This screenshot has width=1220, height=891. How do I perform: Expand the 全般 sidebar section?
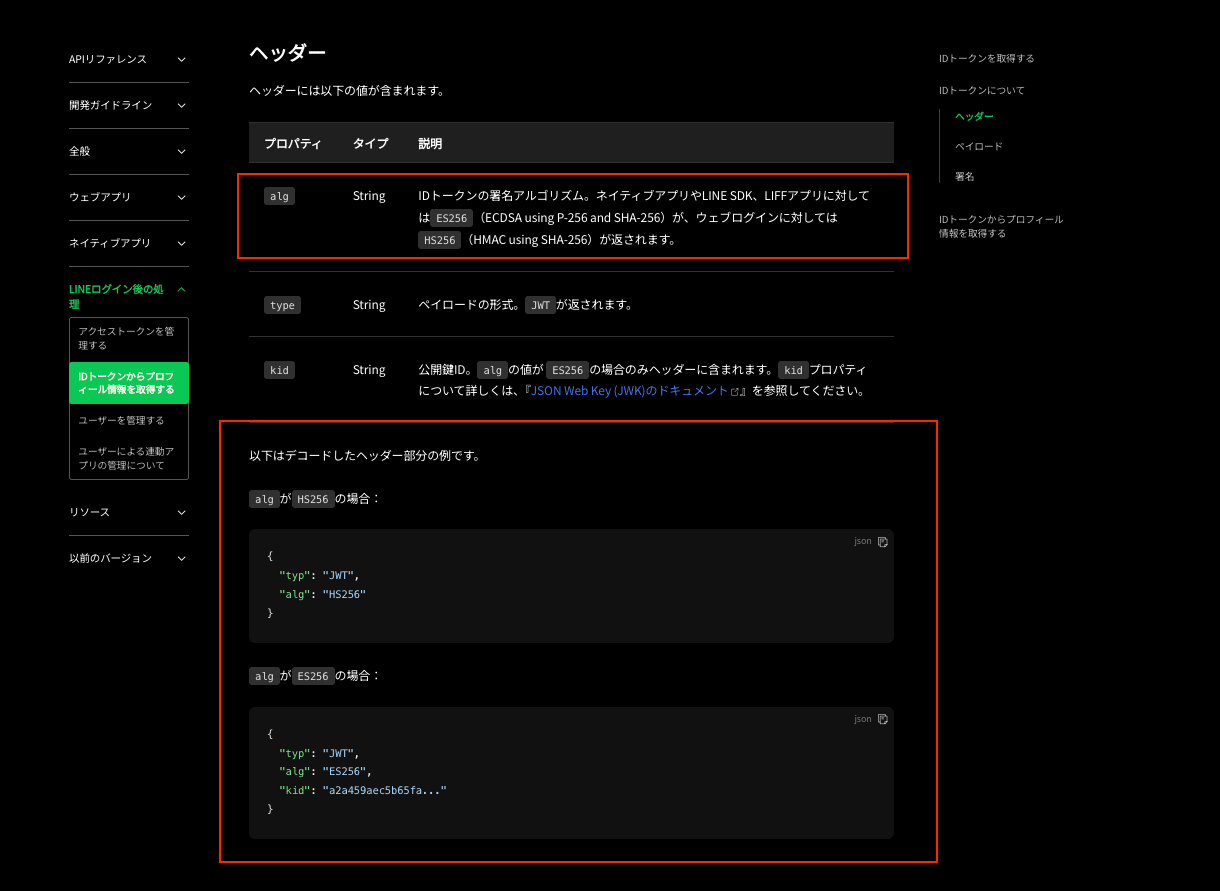(128, 151)
